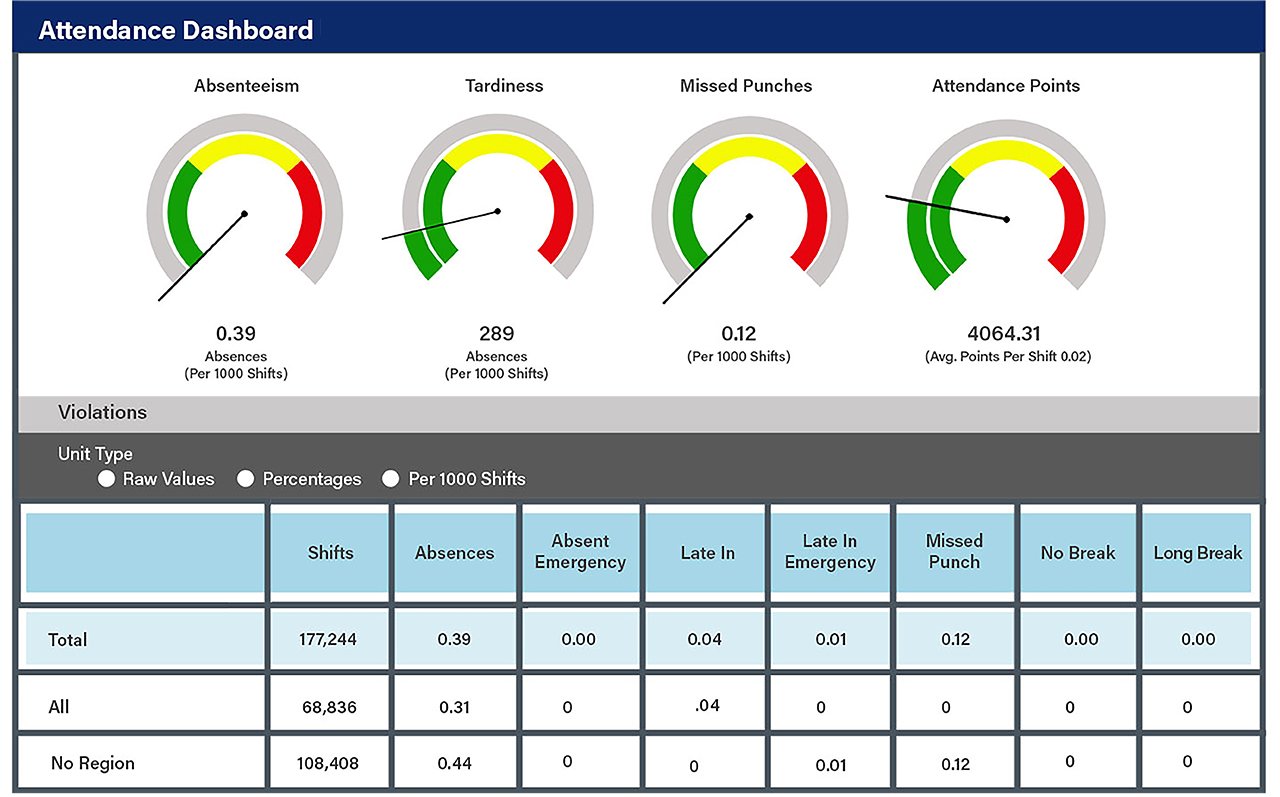Click the No Break column header
This screenshot has width=1280, height=797.
click(x=1078, y=553)
